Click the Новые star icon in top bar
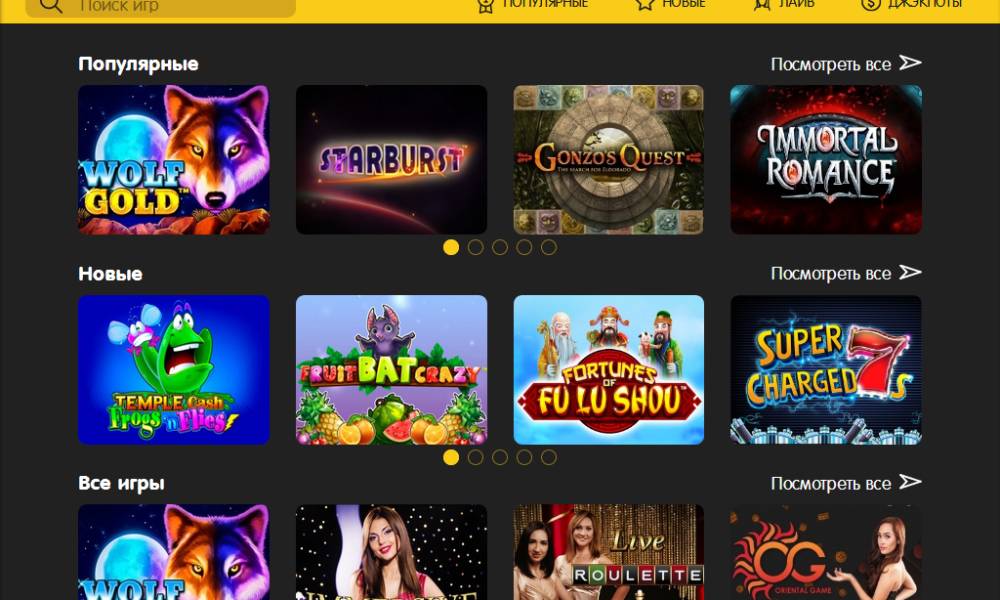This screenshot has width=1000, height=600. [645, 4]
